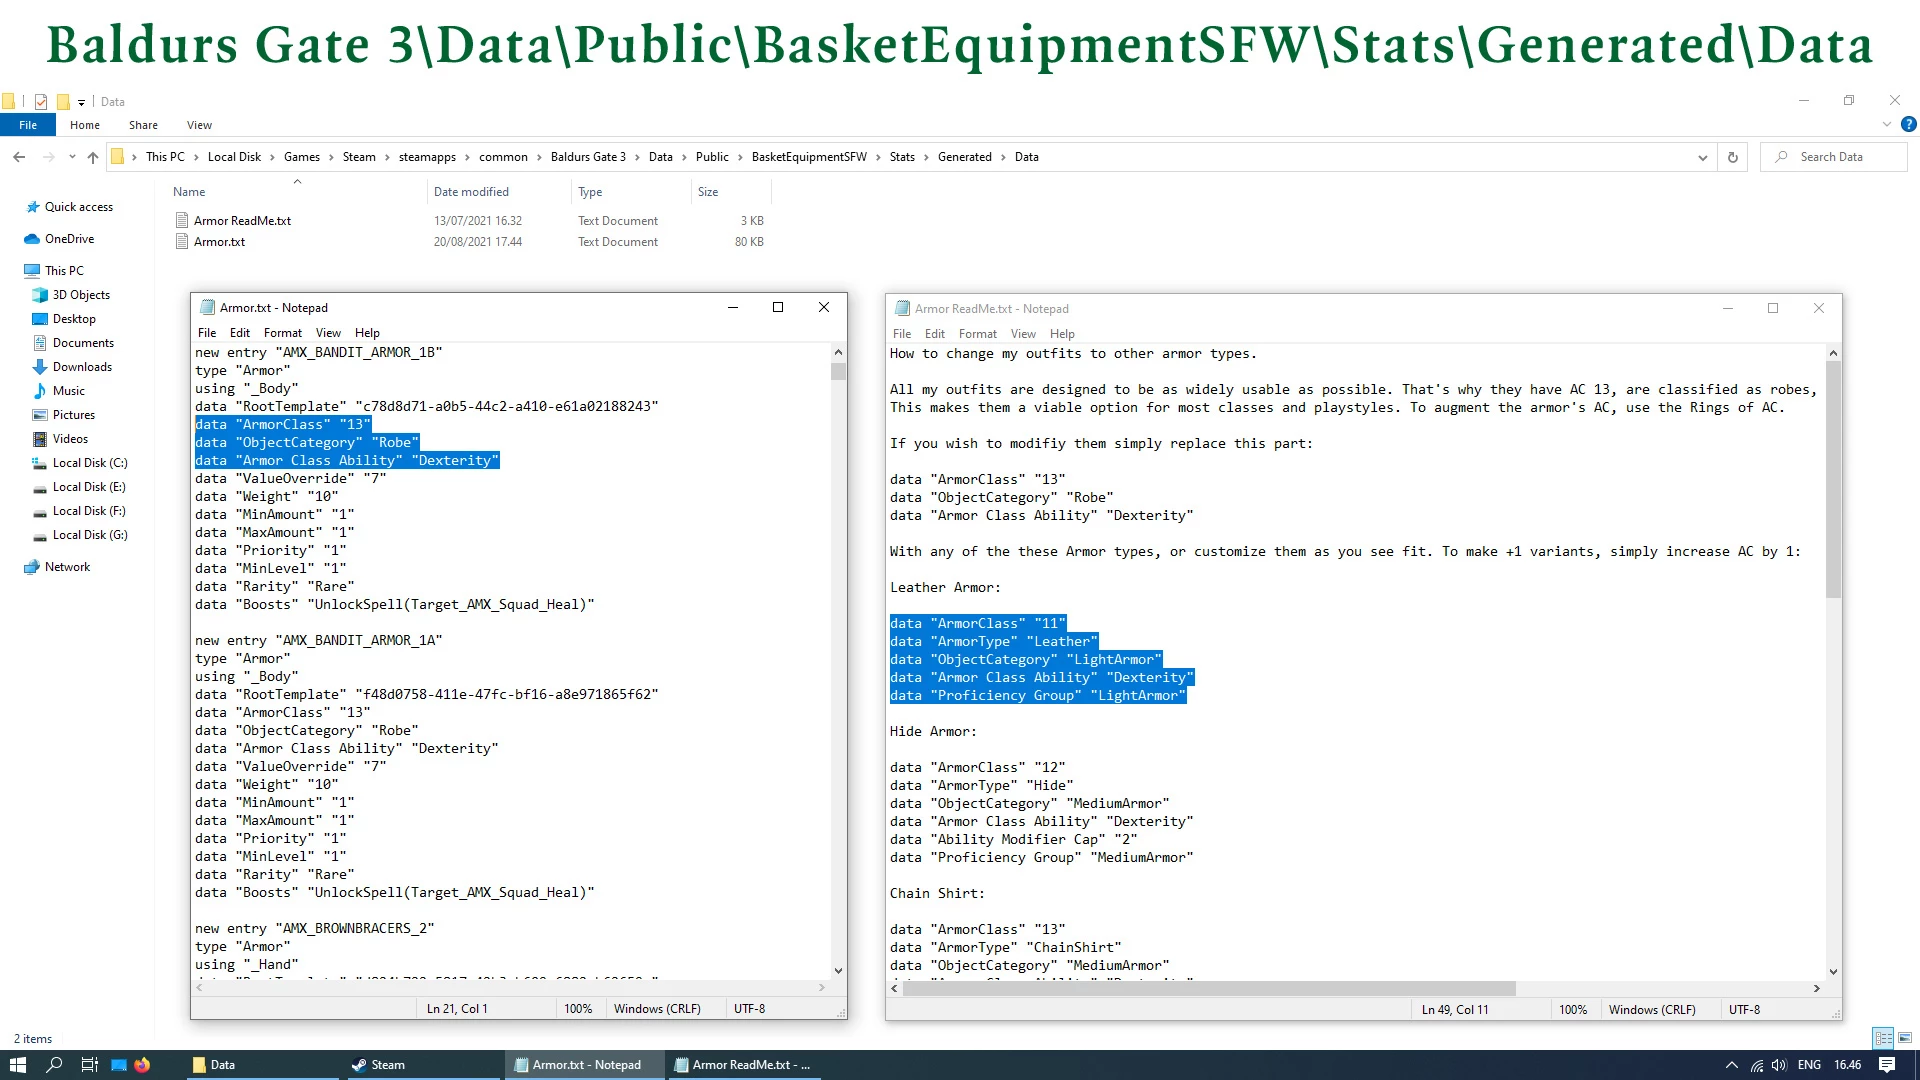
Task: Select This PC icon in navigation pane
Action: [x=32, y=271]
